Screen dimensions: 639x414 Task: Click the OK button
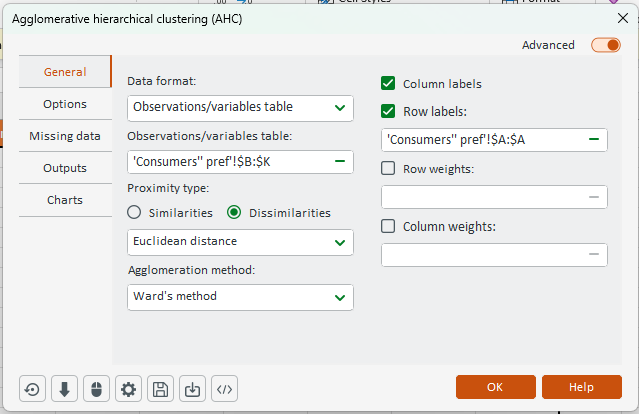[x=496, y=387]
